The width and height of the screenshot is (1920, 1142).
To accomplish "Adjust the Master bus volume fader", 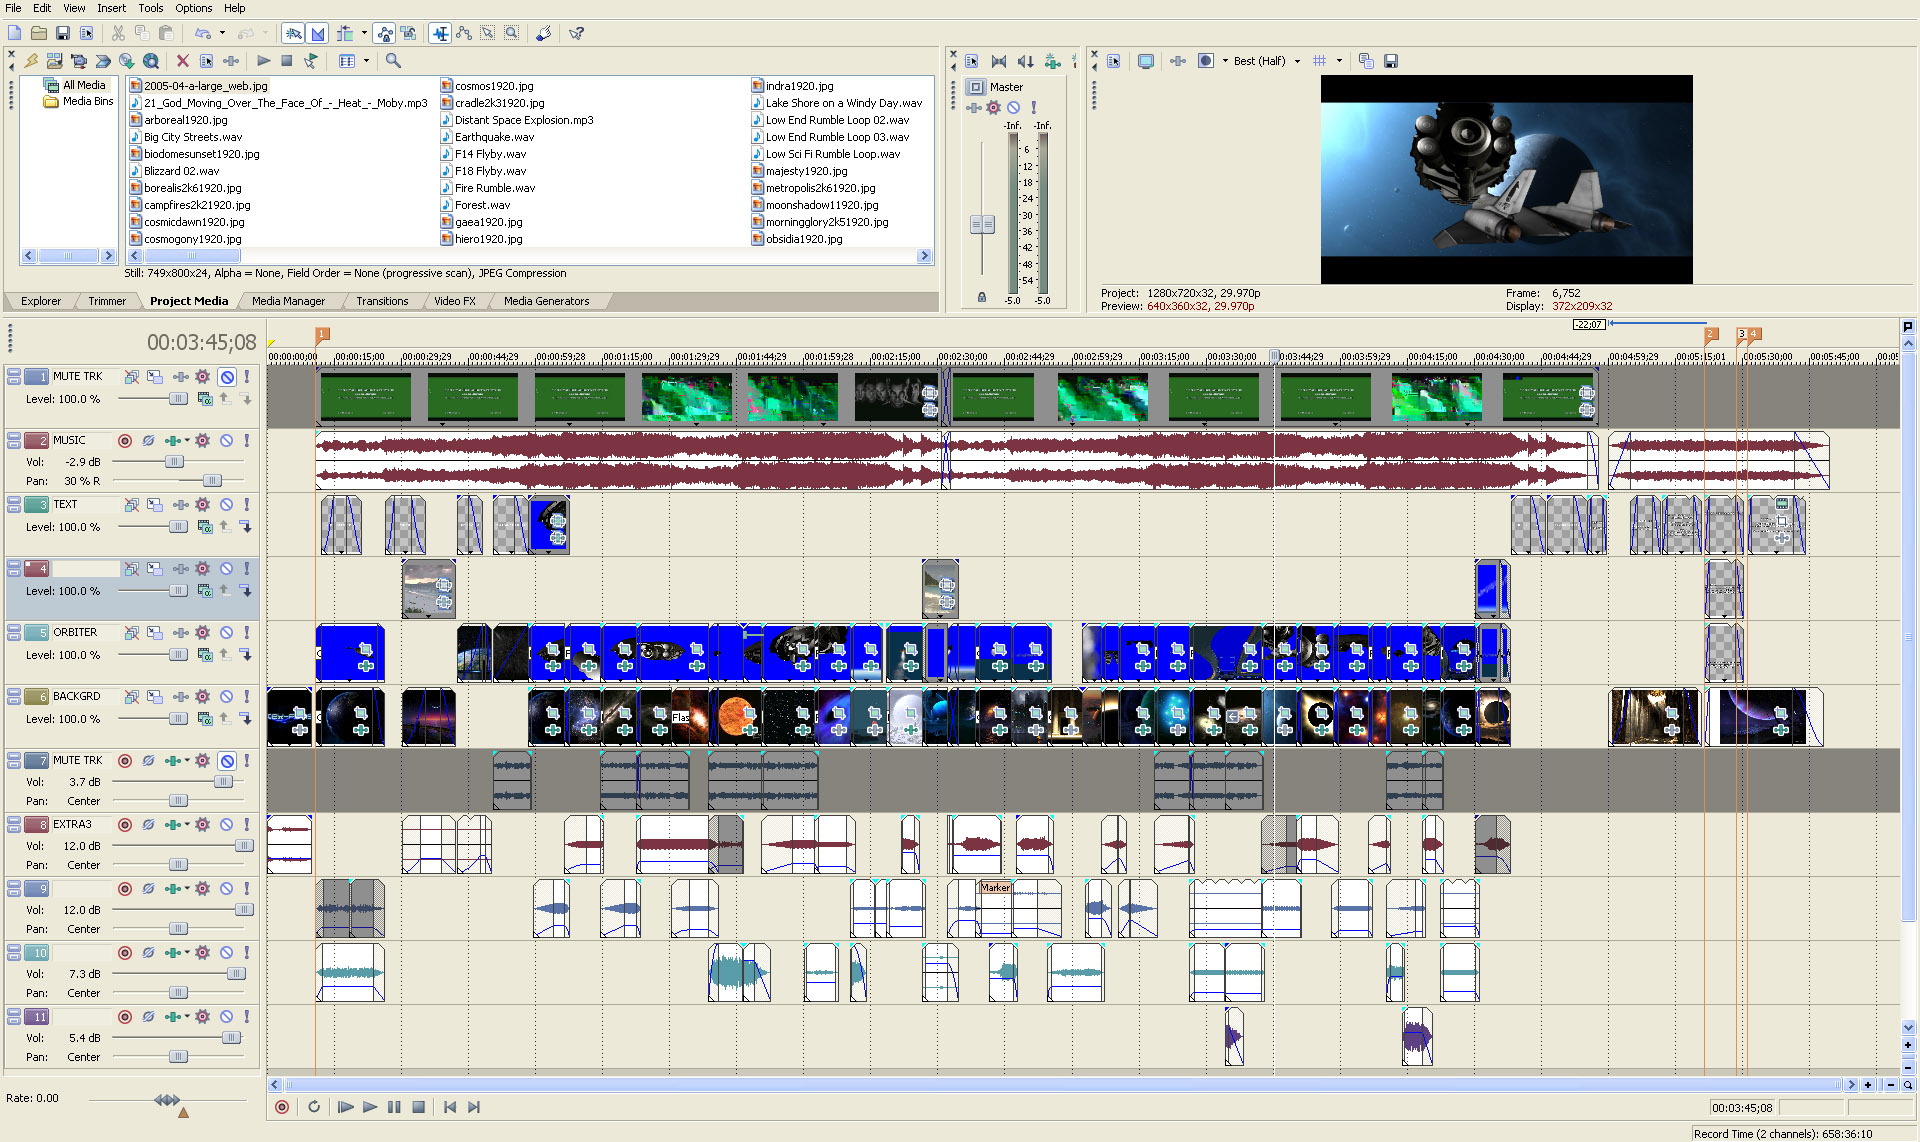I will click(x=982, y=225).
